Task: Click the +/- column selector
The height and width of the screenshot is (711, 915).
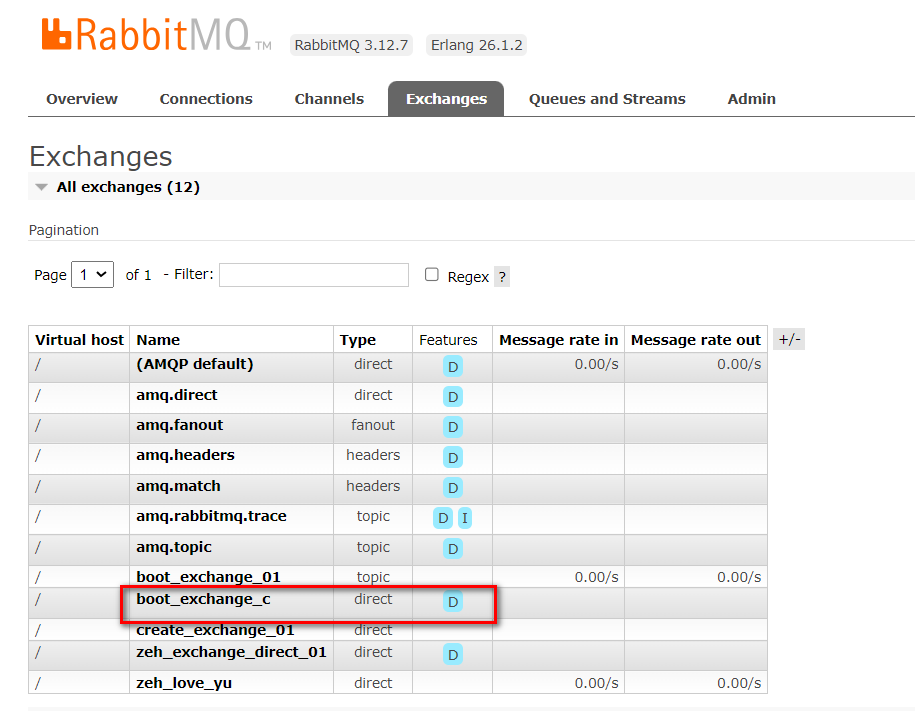Action: 788,340
